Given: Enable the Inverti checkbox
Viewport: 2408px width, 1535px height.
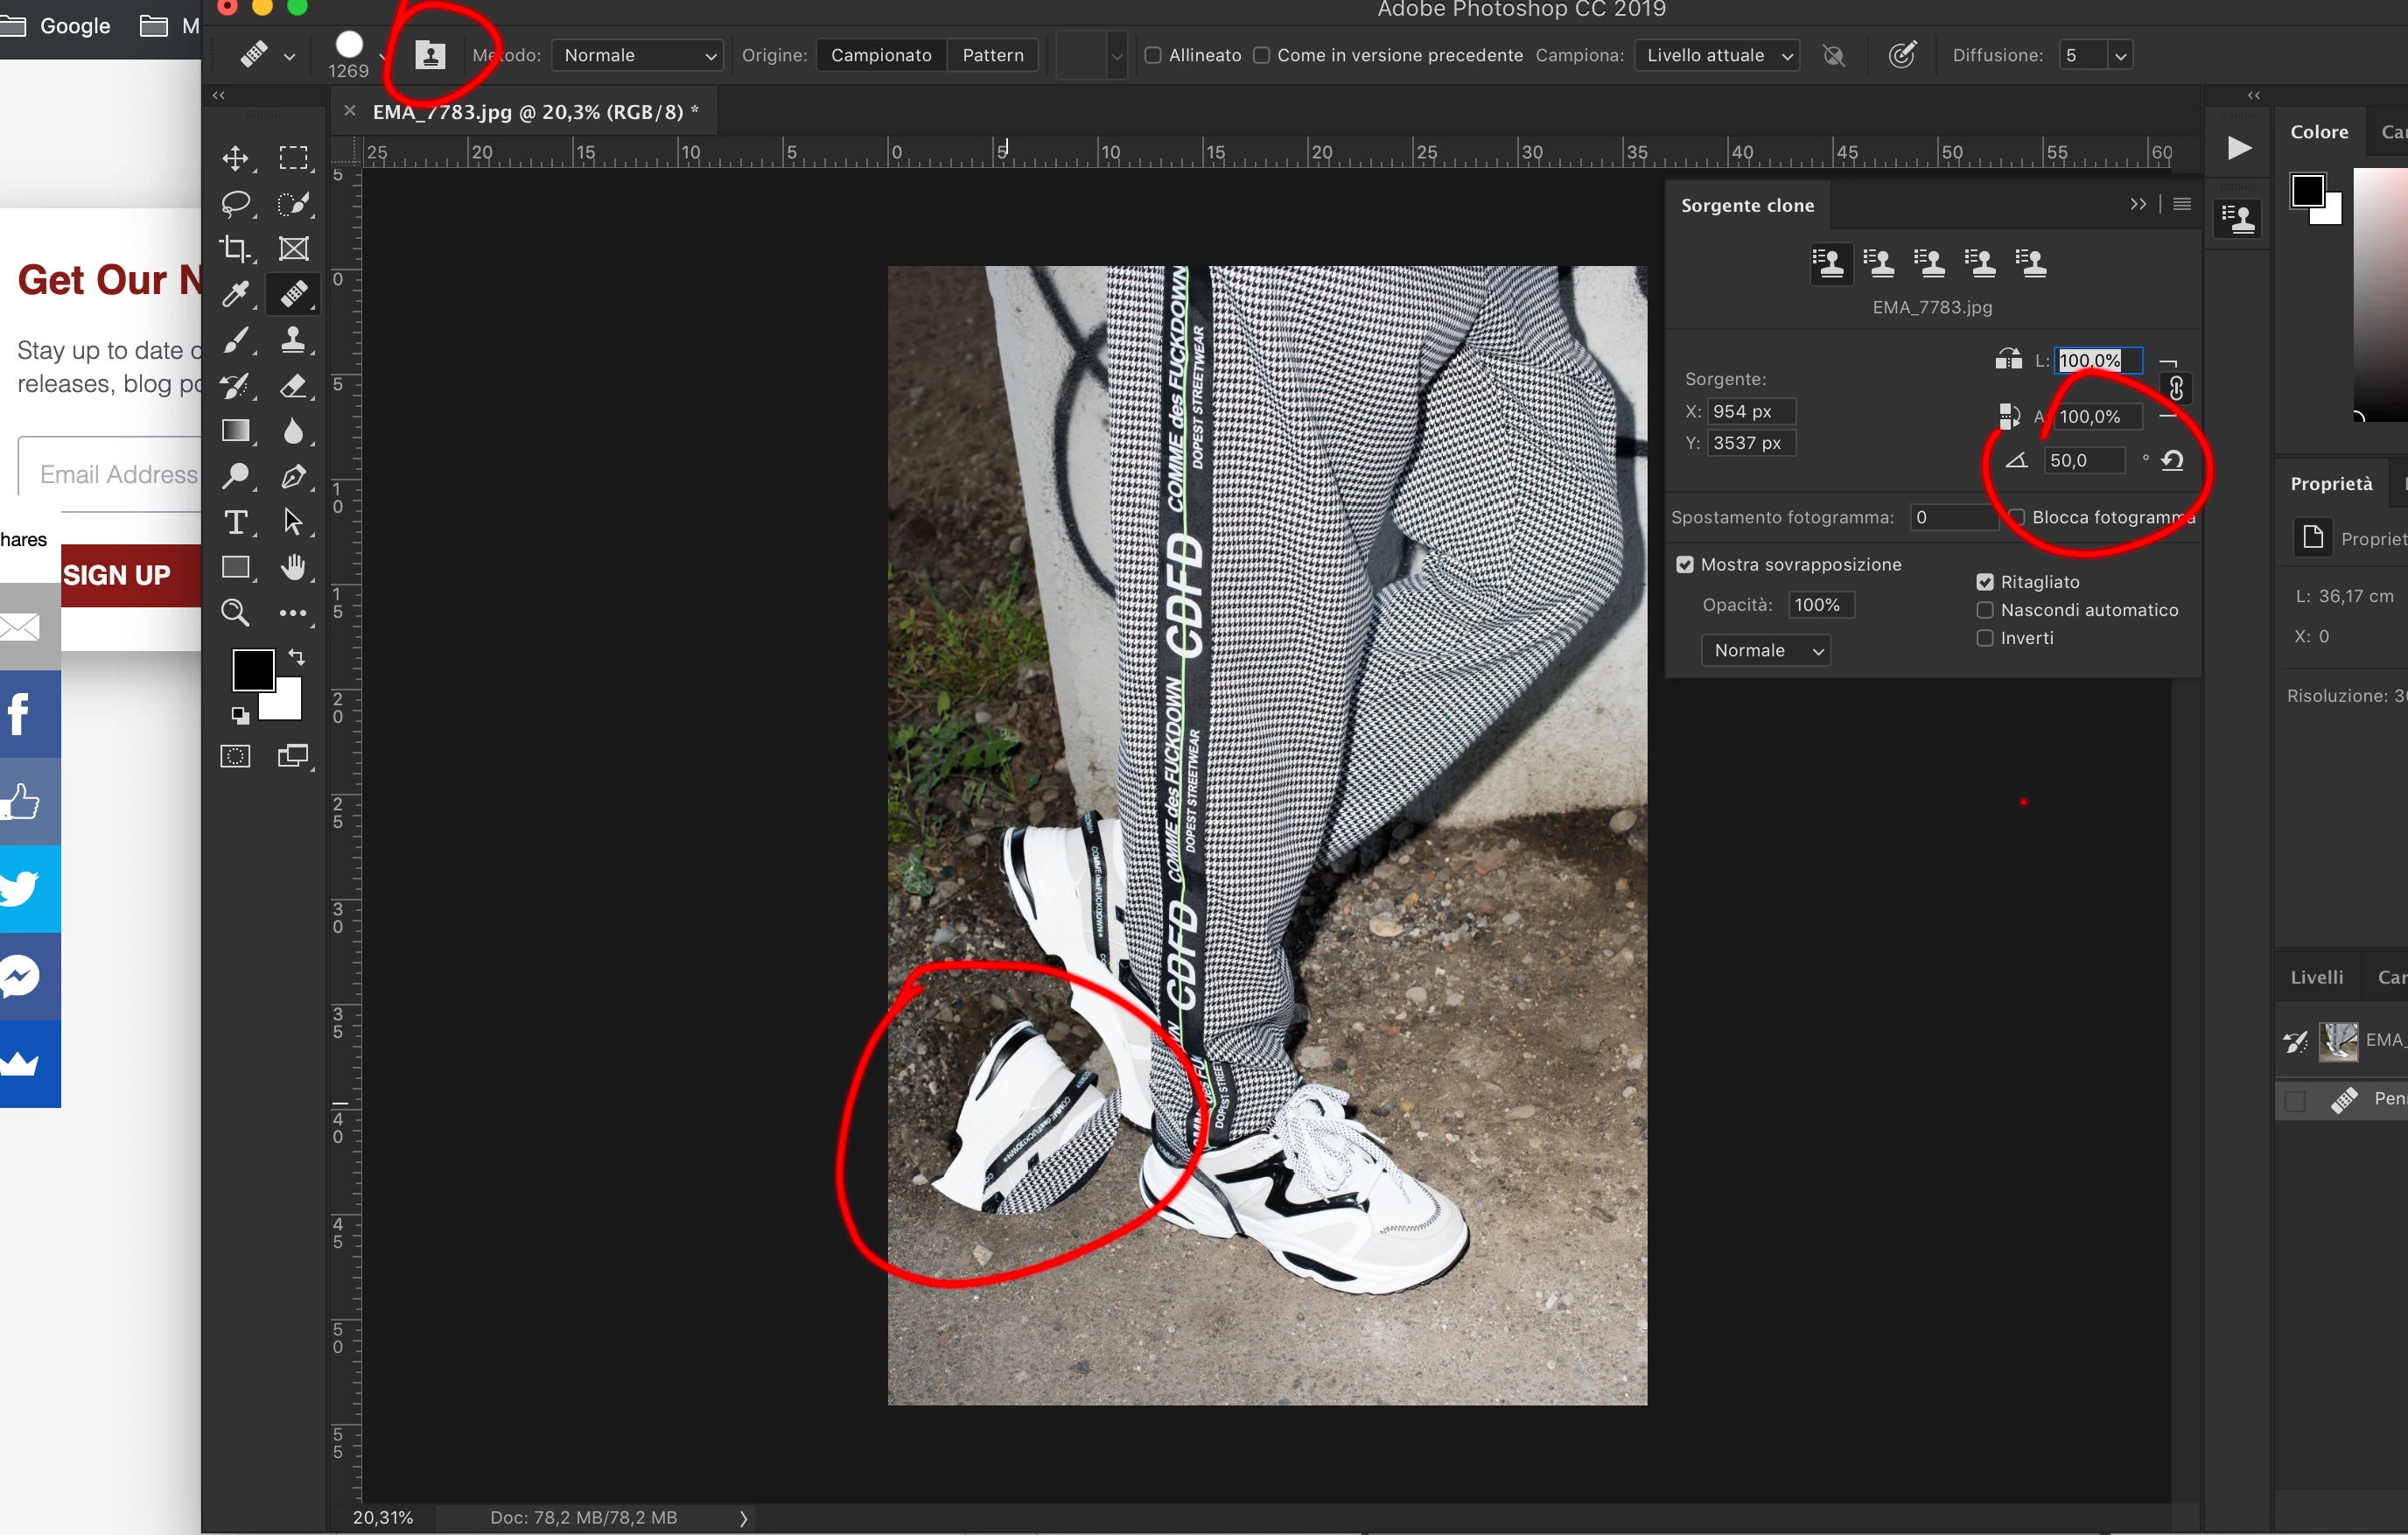Looking at the screenshot, I should coord(1985,638).
